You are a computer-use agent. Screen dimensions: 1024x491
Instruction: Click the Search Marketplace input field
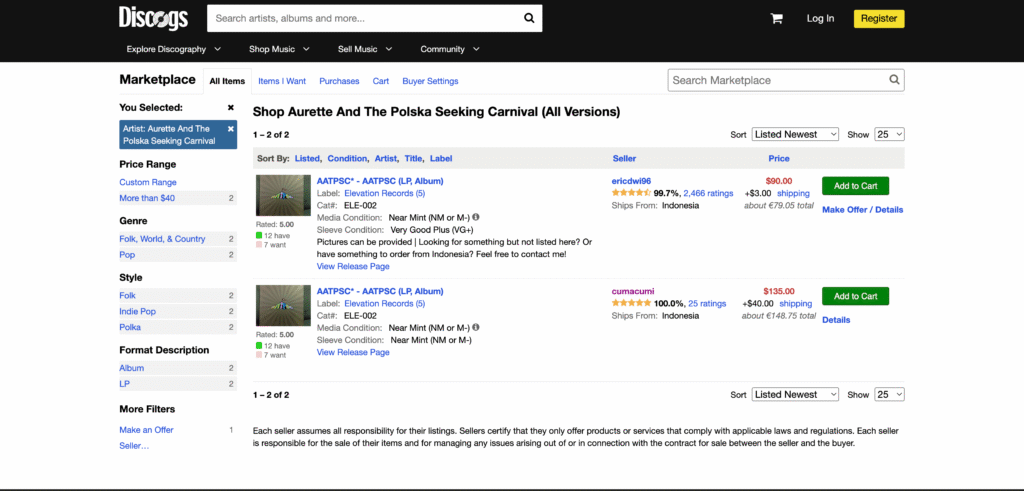[777, 80]
